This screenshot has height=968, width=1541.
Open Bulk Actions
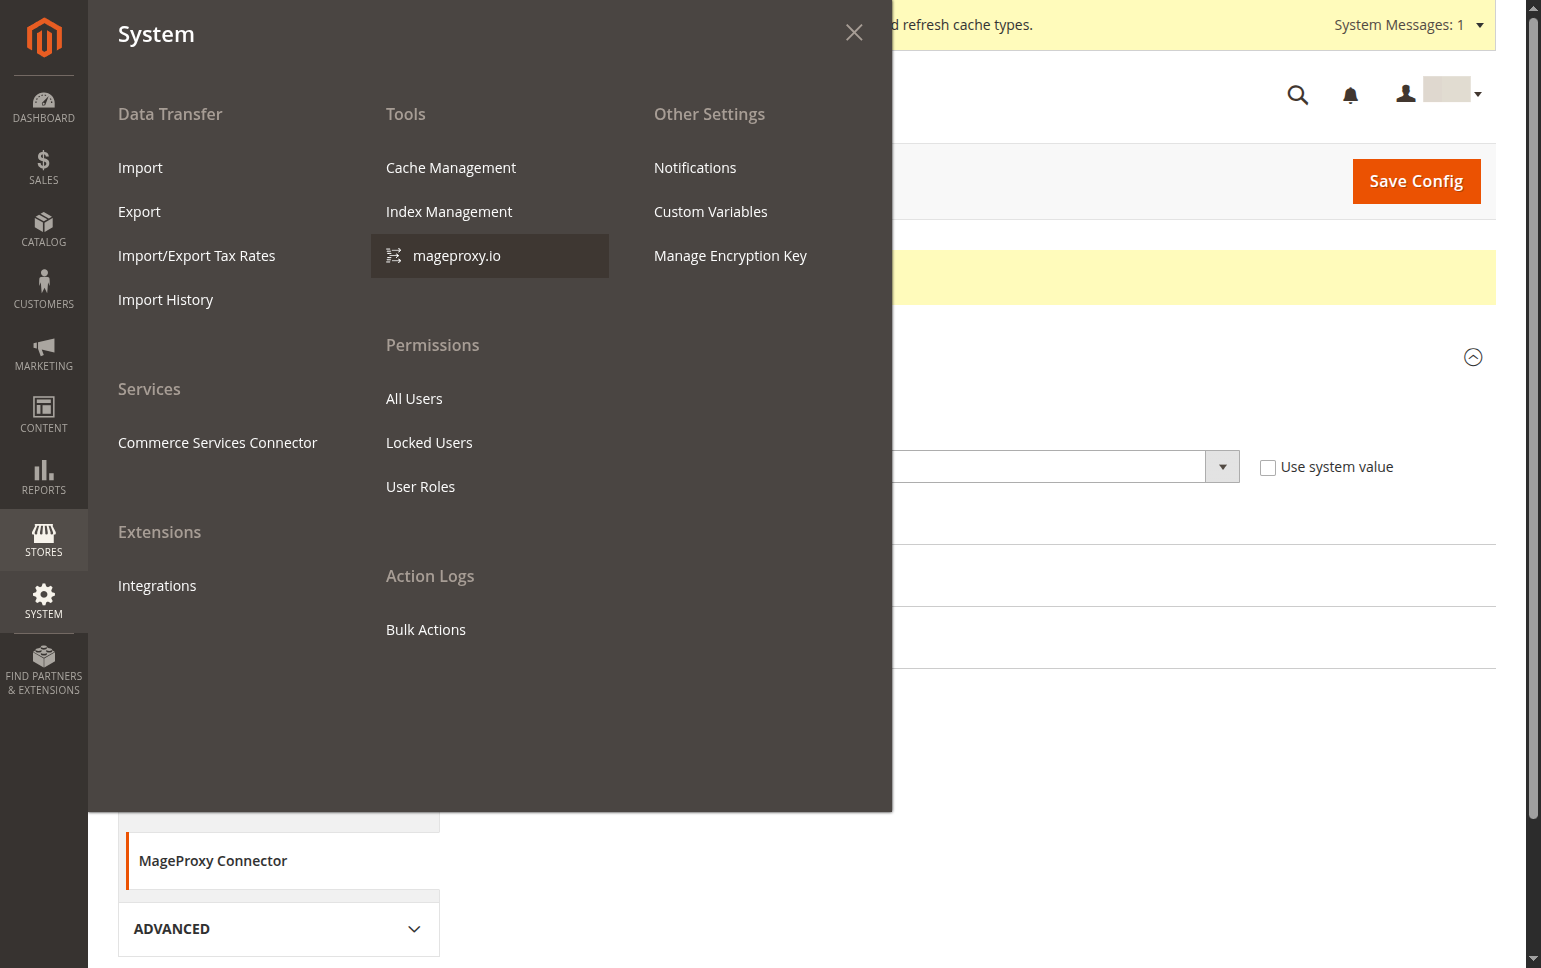(x=426, y=630)
